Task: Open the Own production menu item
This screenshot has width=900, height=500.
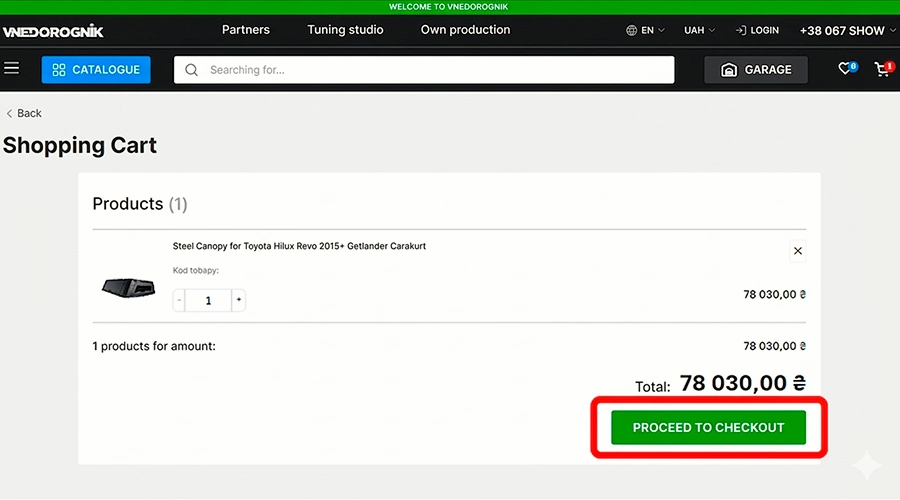Action: tap(465, 30)
